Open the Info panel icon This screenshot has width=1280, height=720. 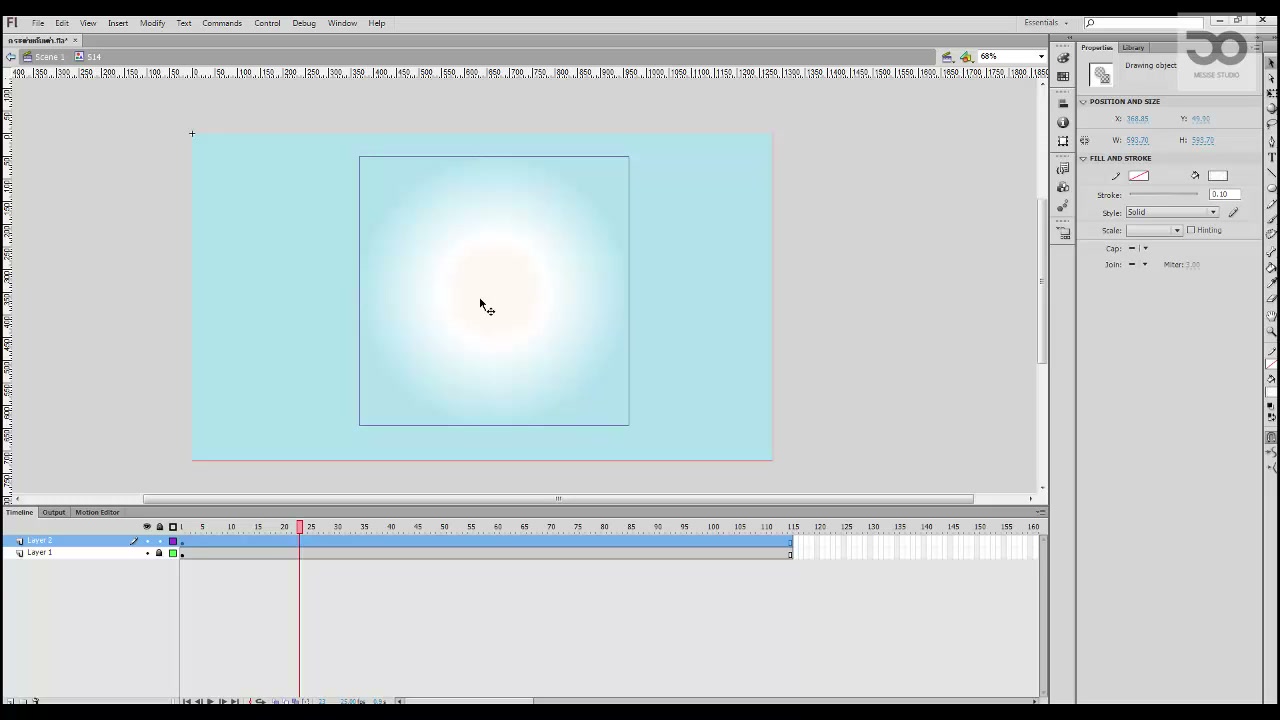click(1063, 122)
